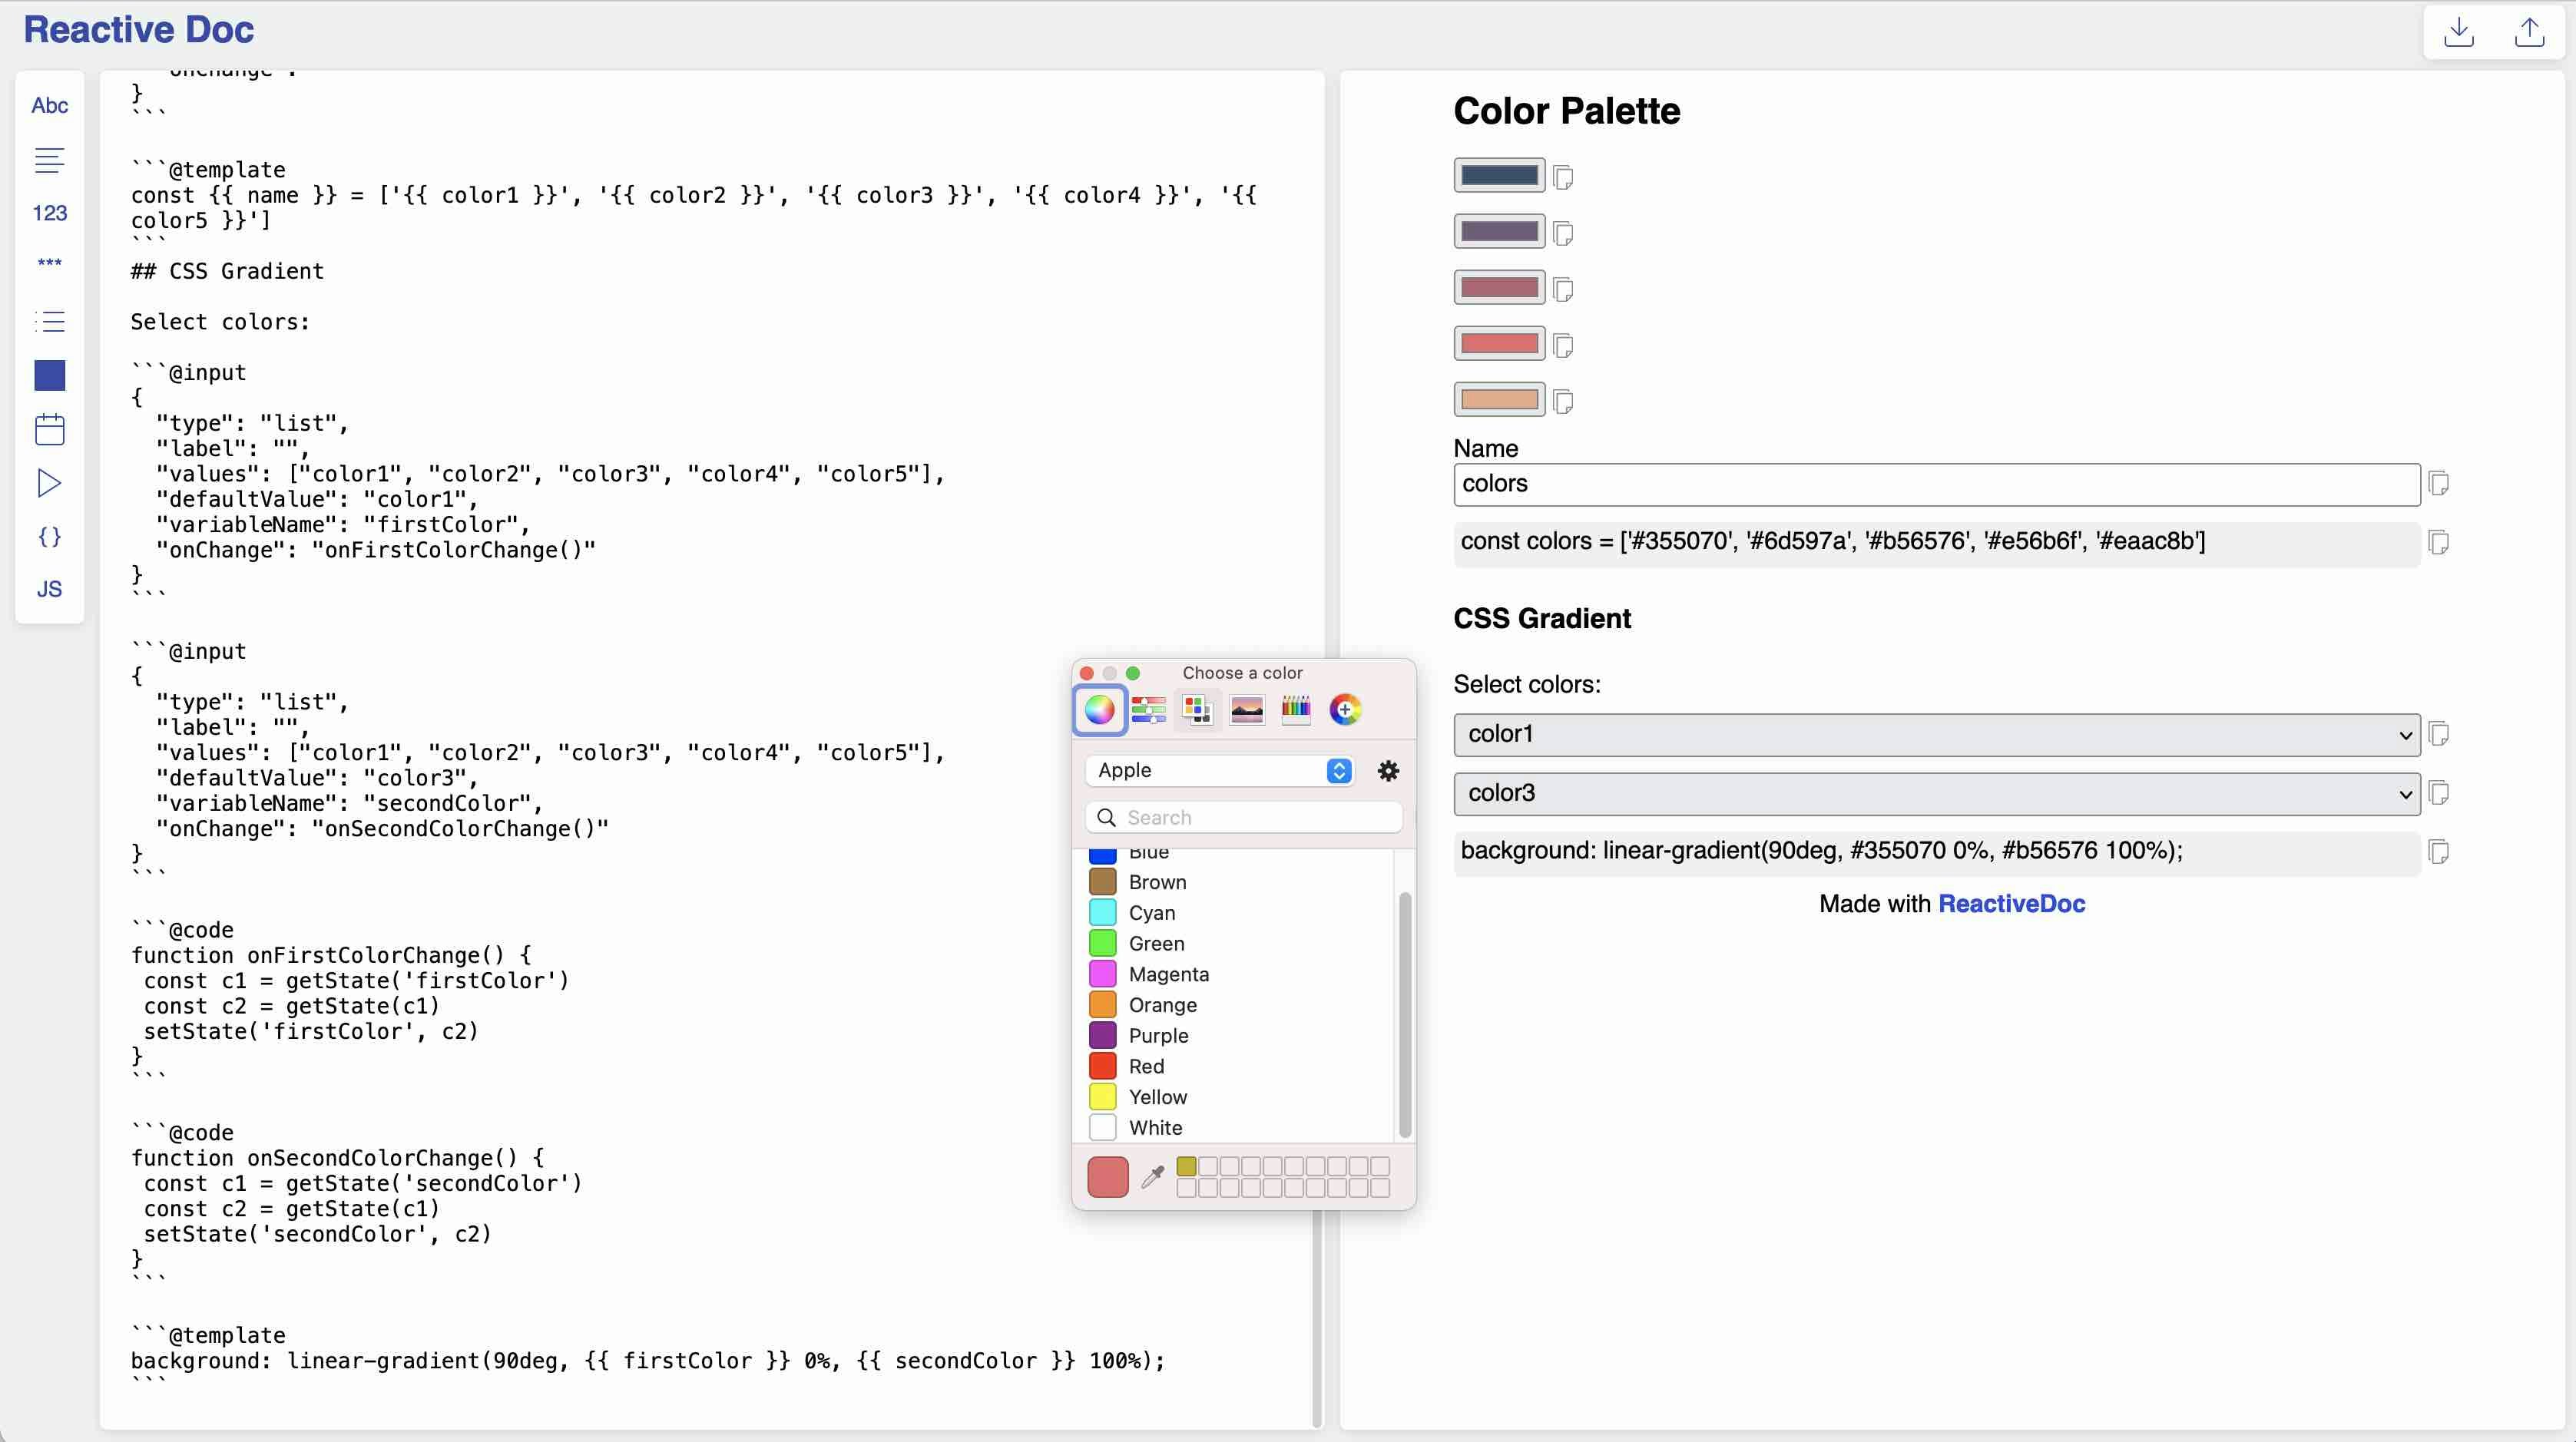Screen dimensions: 2576x1442
Task: Switch to the Pencils palette tab
Action: (1295, 710)
